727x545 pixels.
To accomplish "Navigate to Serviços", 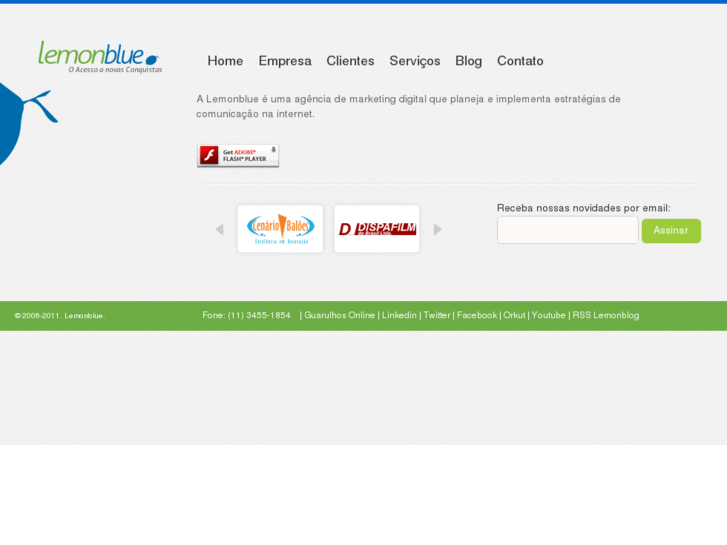I will (x=415, y=61).
